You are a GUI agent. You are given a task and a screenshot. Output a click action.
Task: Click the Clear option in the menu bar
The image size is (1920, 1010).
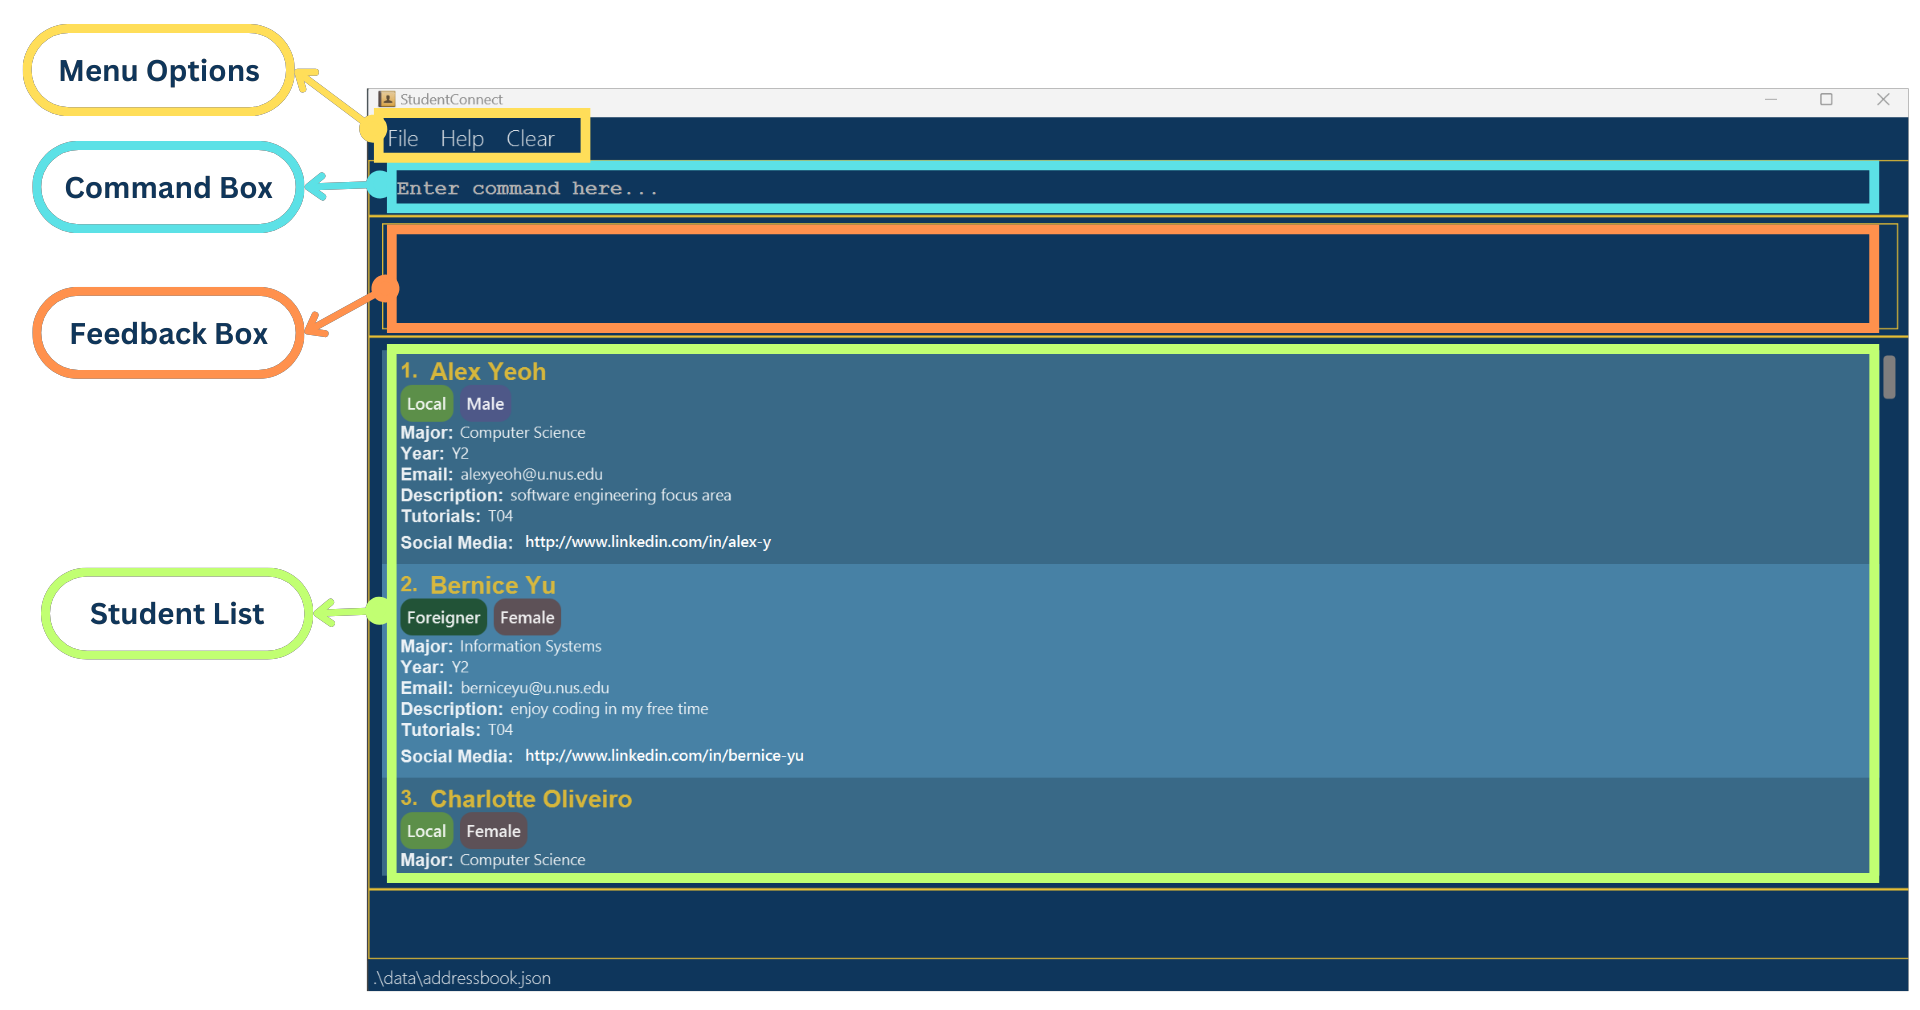529,138
